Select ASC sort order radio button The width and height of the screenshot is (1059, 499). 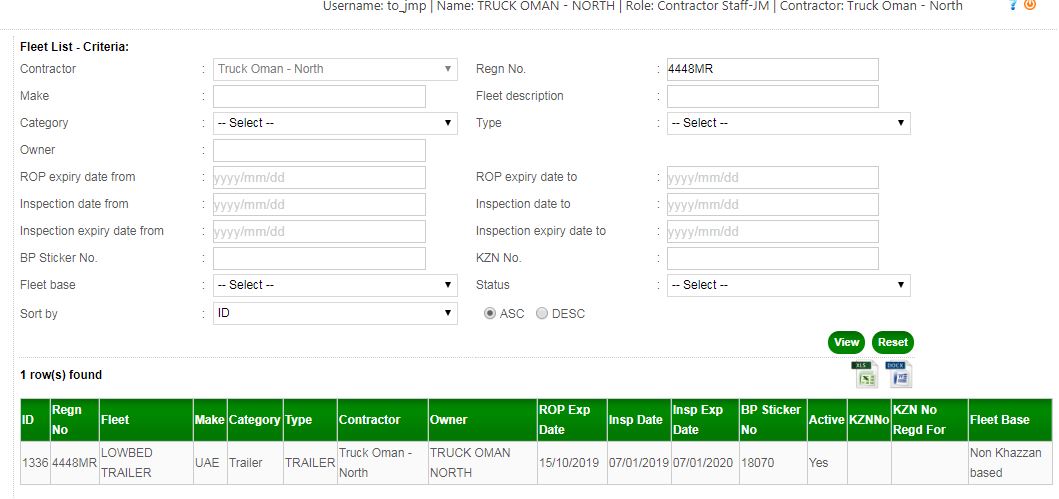tap(490, 314)
